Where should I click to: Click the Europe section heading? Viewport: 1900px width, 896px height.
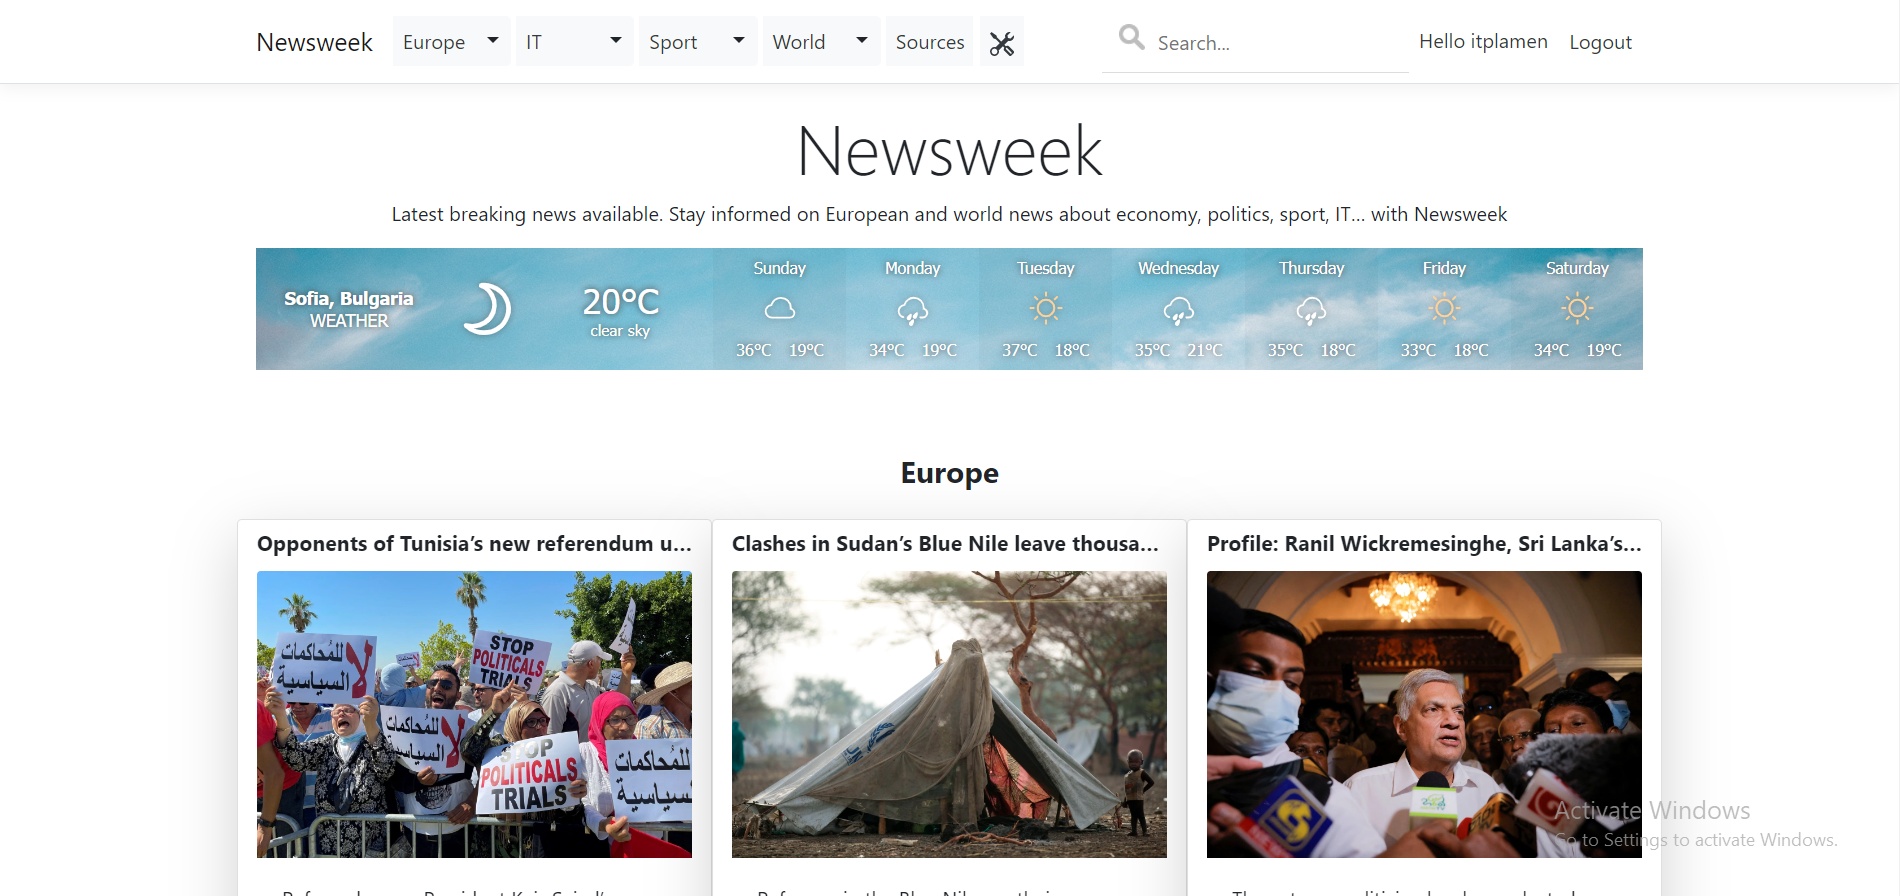click(x=949, y=472)
